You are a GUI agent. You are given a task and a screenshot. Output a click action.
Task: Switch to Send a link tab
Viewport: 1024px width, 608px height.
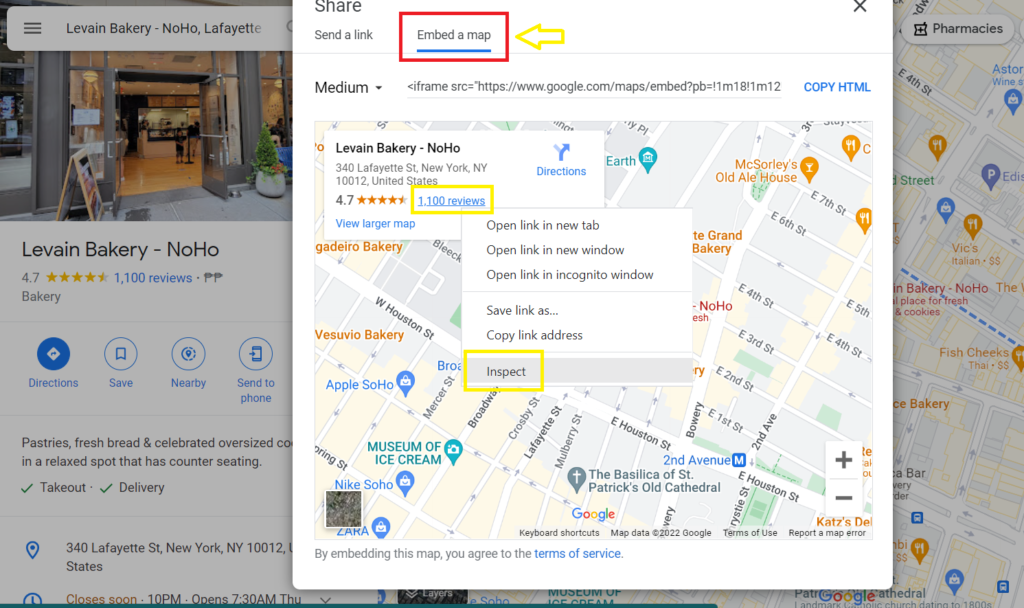(344, 35)
